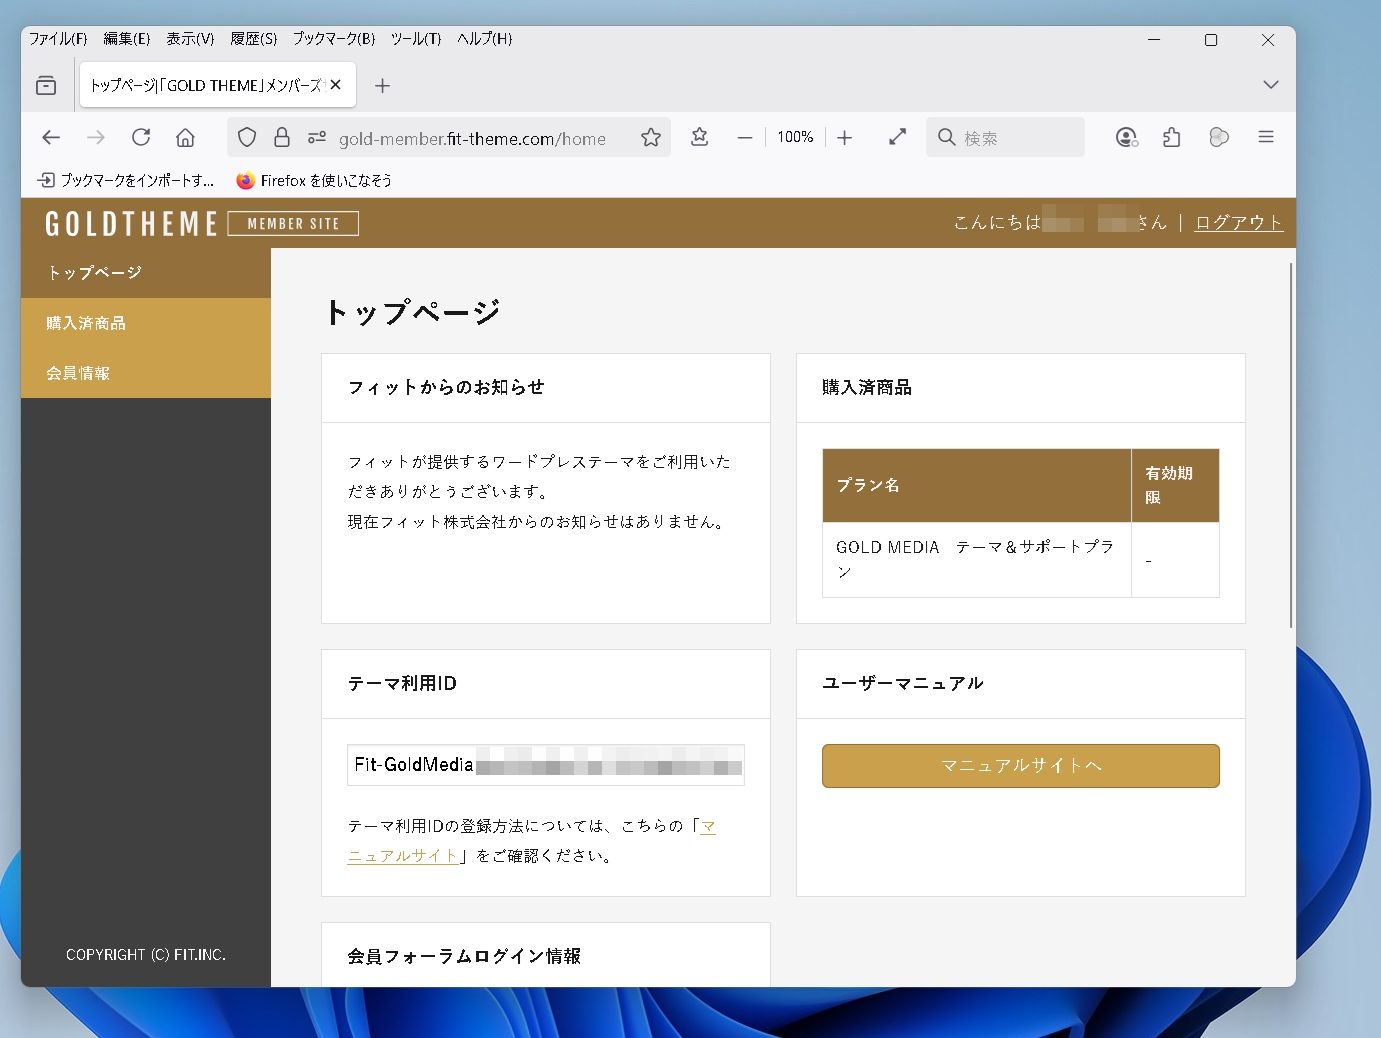The width and height of the screenshot is (1381, 1038).
Task: Click the テーマ利用ID heading
Action: (x=402, y=684)
